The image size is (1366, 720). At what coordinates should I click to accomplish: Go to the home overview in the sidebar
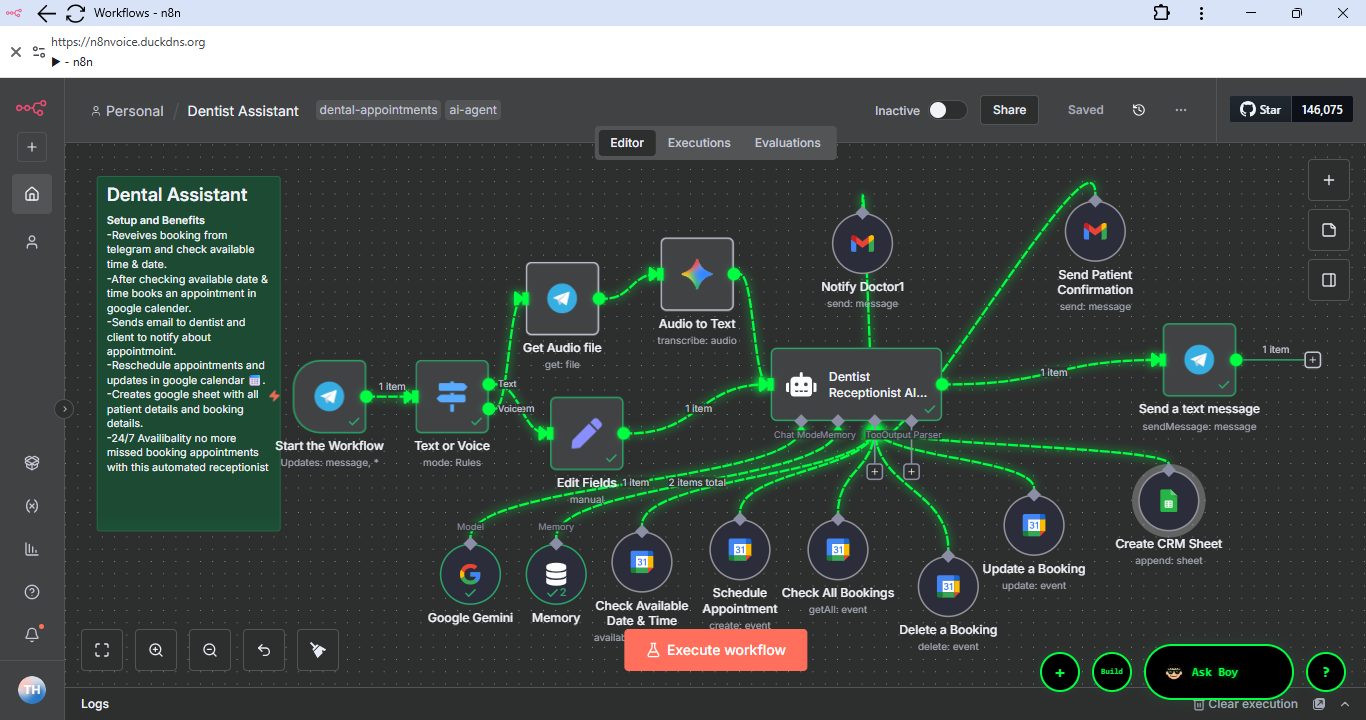click(x=32, y=193)
